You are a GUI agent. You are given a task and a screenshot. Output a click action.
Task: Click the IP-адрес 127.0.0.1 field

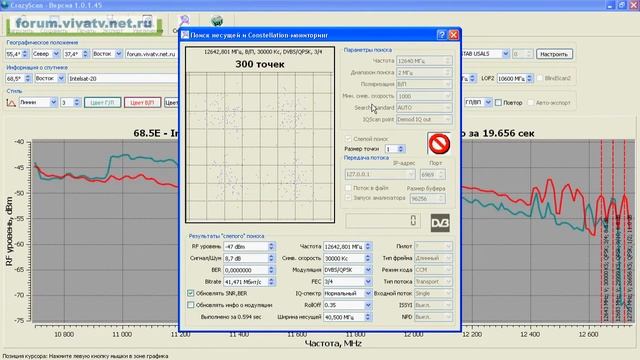pos(380,174)
